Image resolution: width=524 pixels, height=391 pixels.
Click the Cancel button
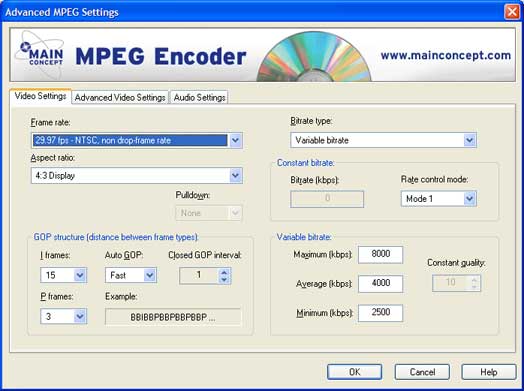pyautogui.click(x=422, y=372)
